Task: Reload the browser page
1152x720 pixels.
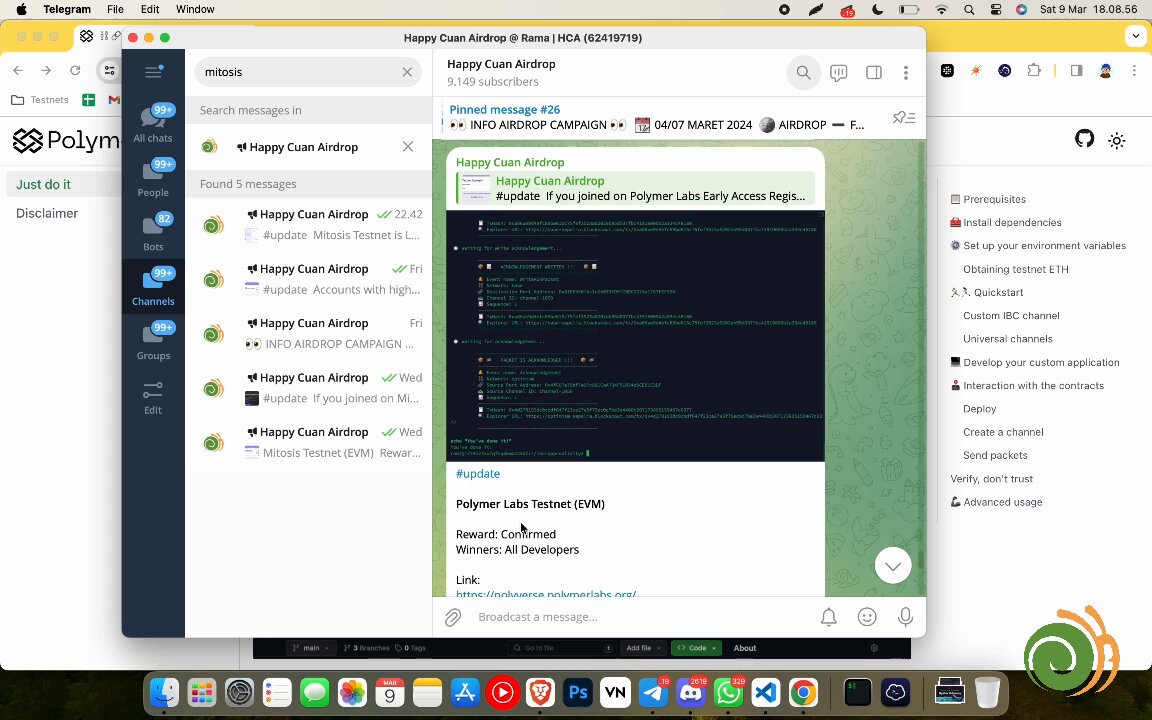Action: point(75,71)
